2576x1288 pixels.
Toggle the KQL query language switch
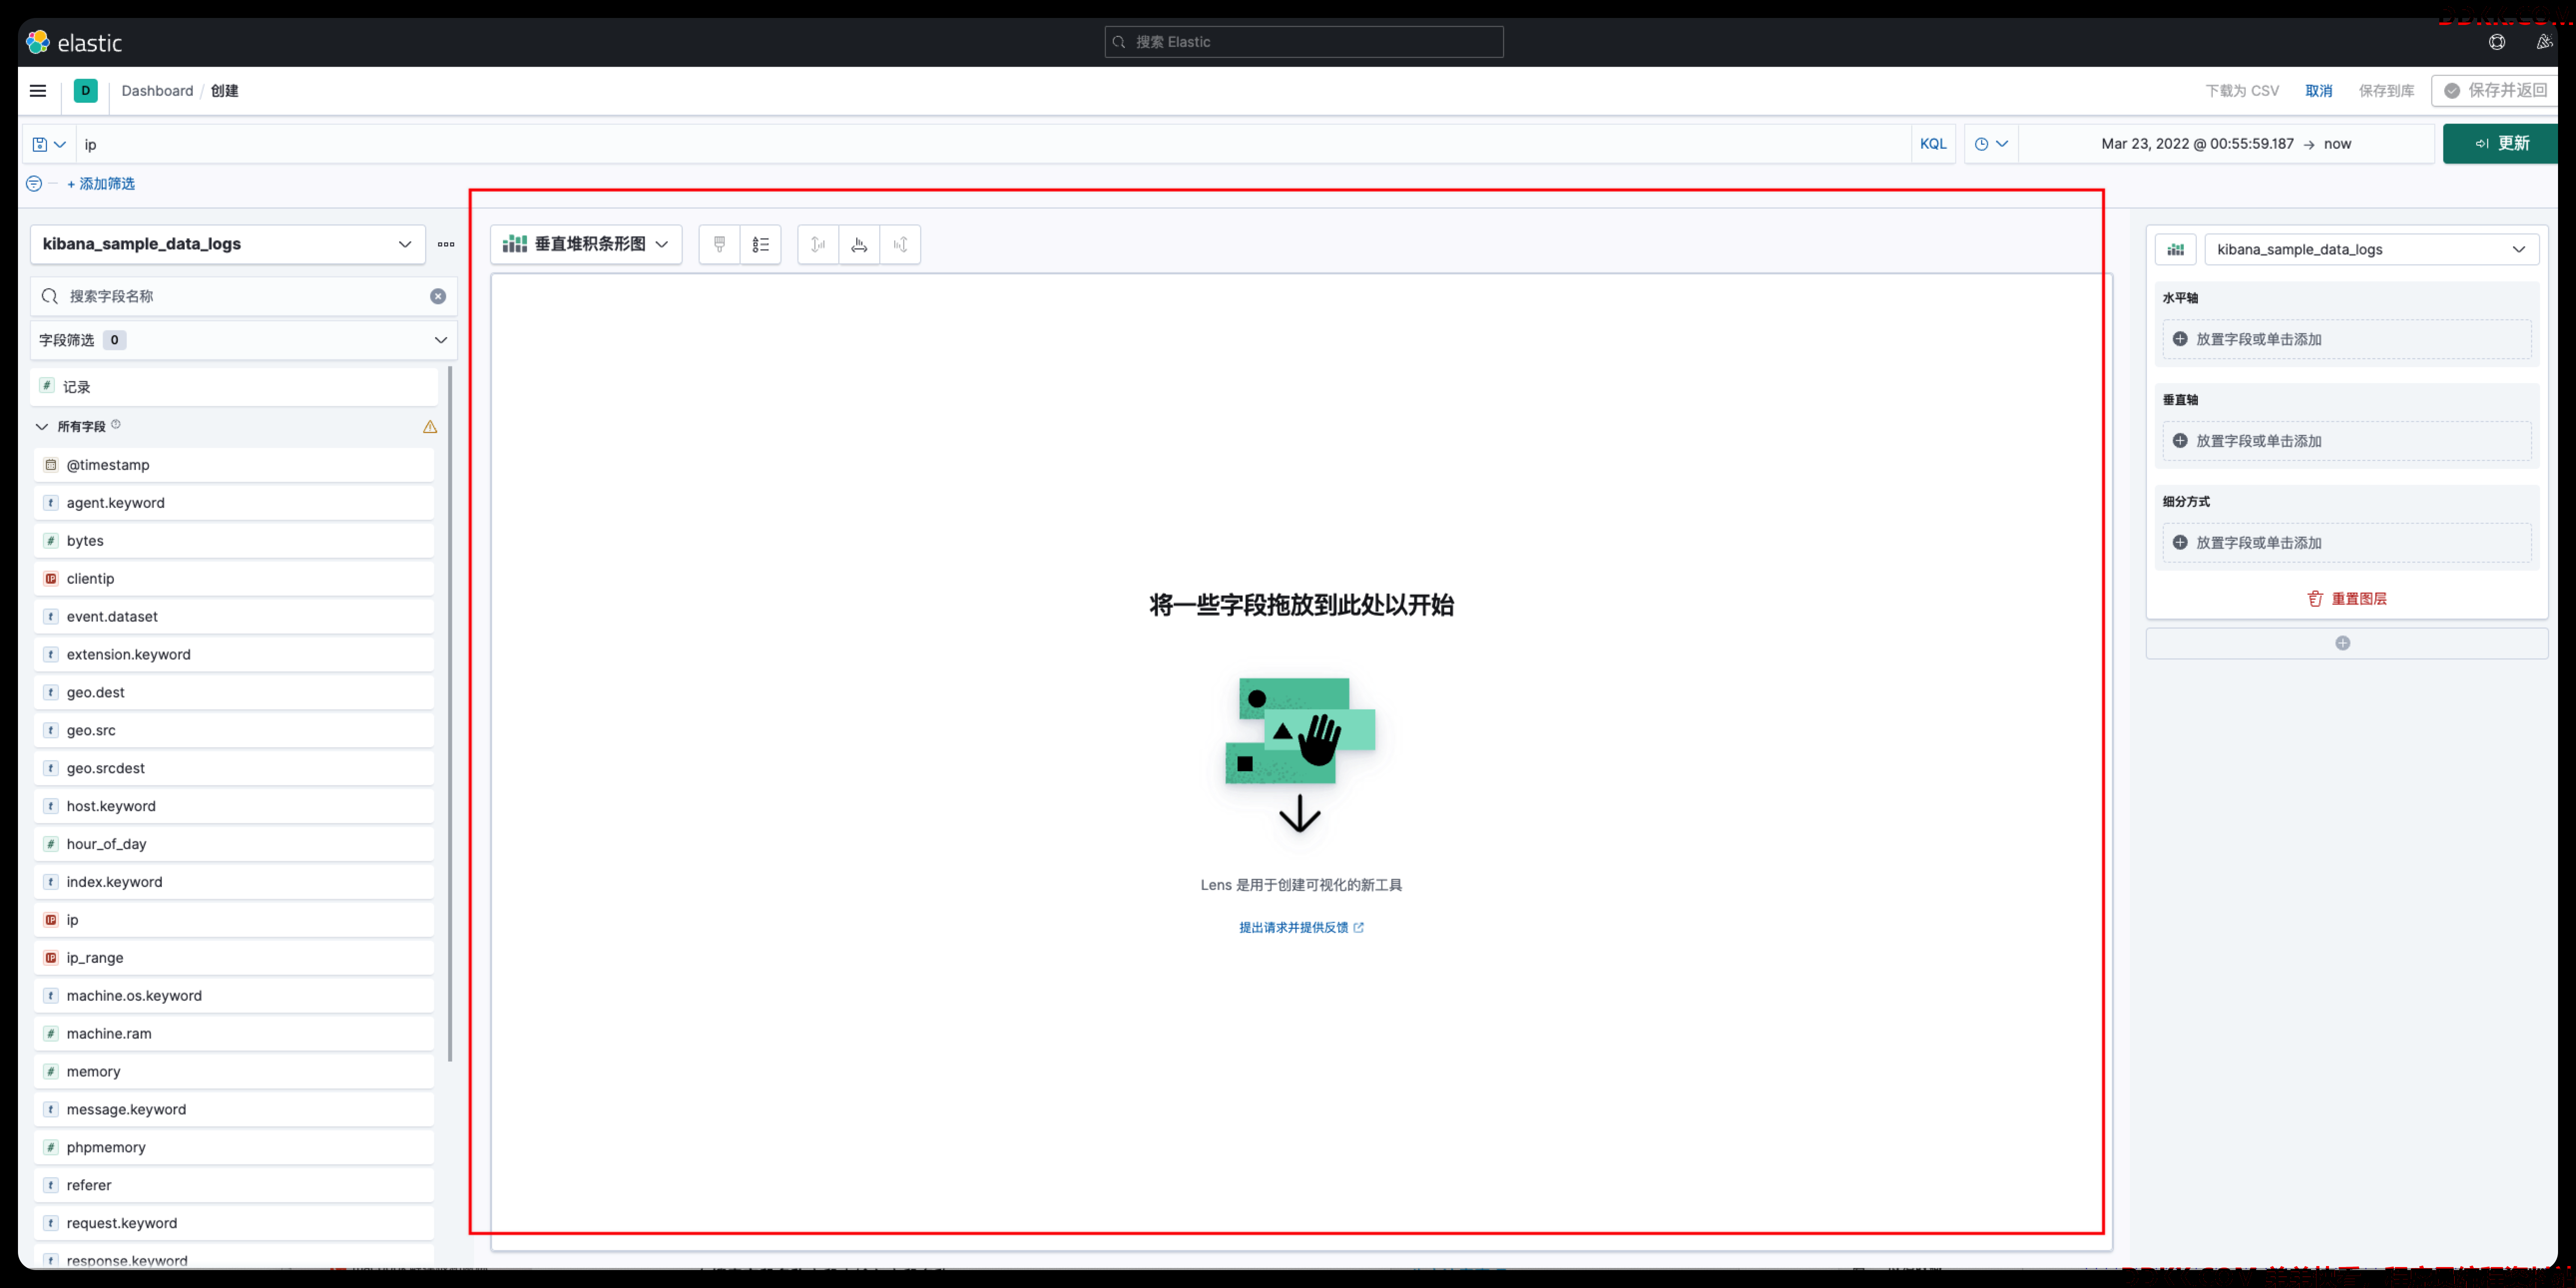point(1933,144)
